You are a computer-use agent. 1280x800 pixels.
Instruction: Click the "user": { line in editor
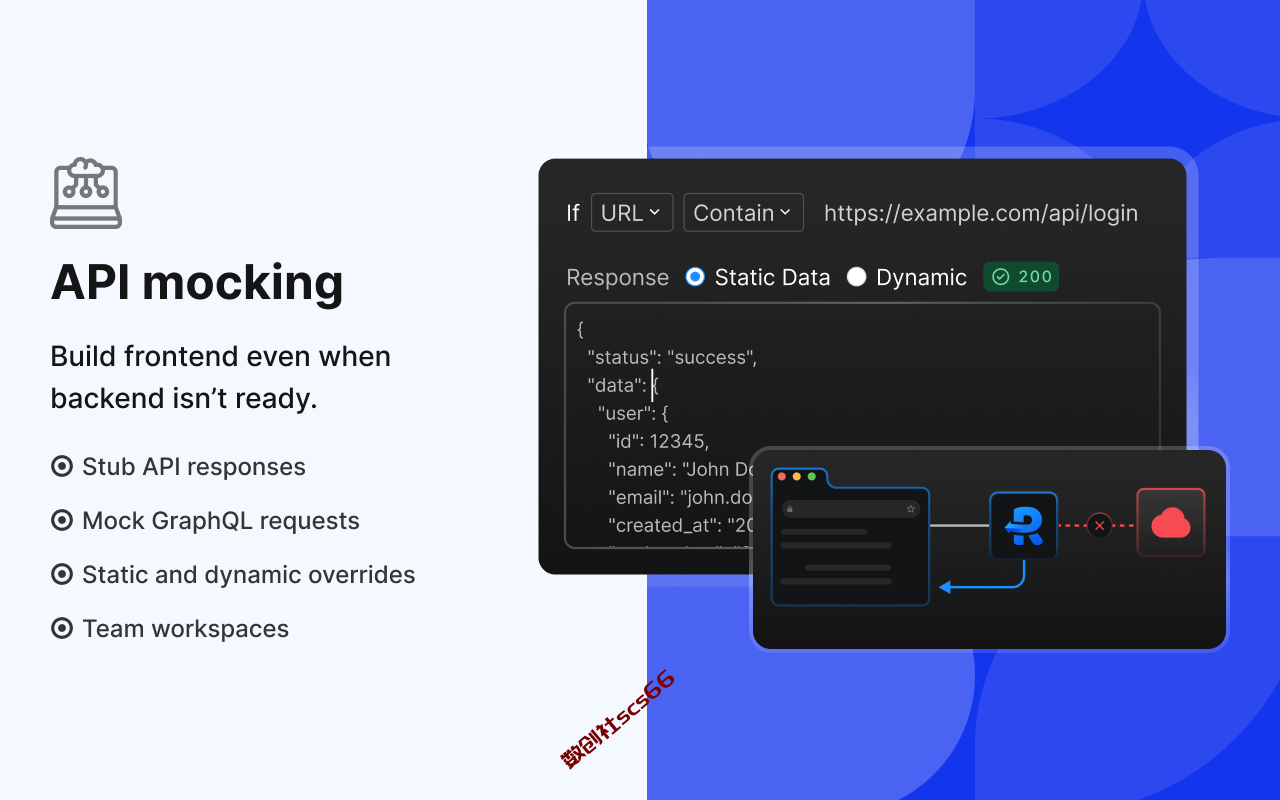click(633, 413)
